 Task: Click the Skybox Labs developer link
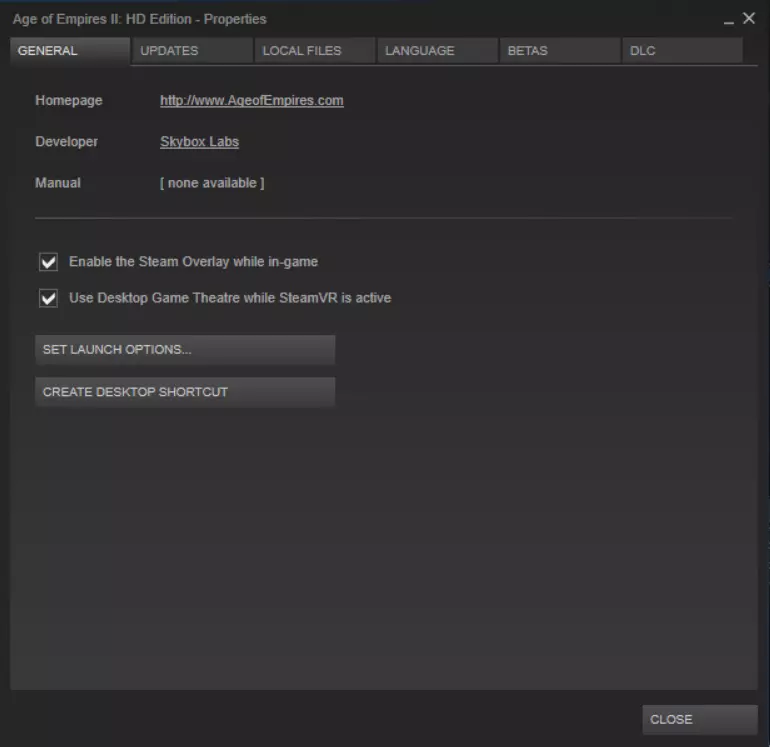(199, 142)
